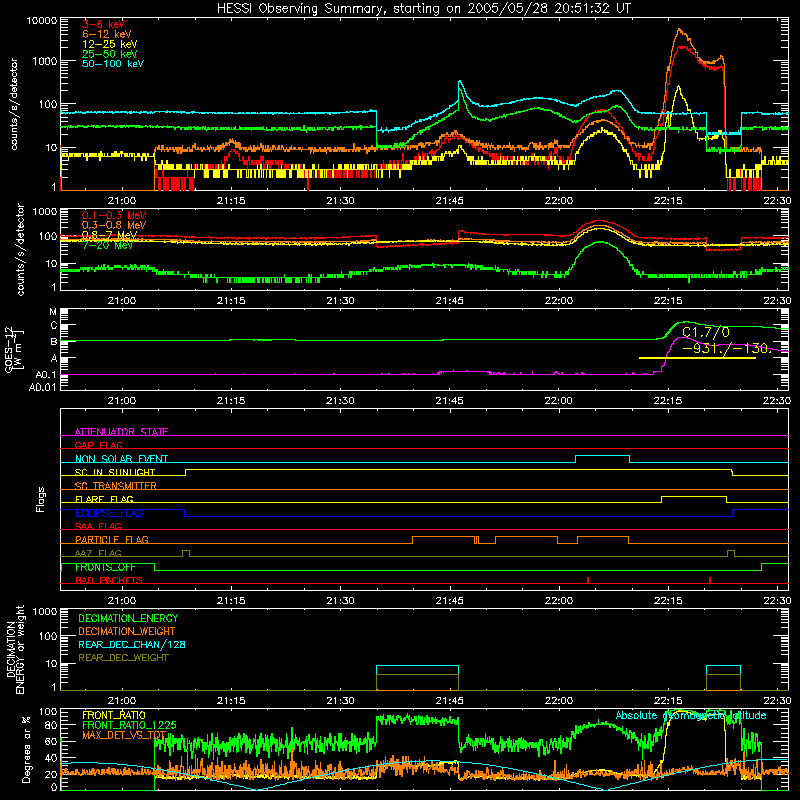Click the GOES-12 axis label
Viewport: 800px width, 800px height.
(x=14, y=349)
